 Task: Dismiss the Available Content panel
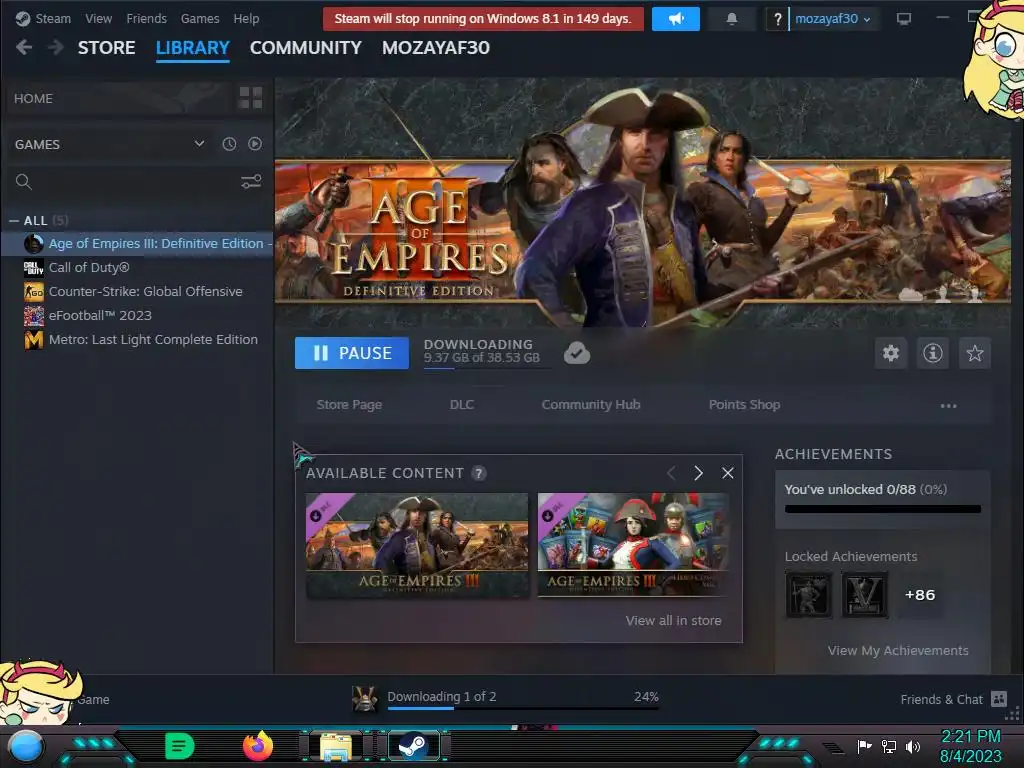click(x=728, y=473)
